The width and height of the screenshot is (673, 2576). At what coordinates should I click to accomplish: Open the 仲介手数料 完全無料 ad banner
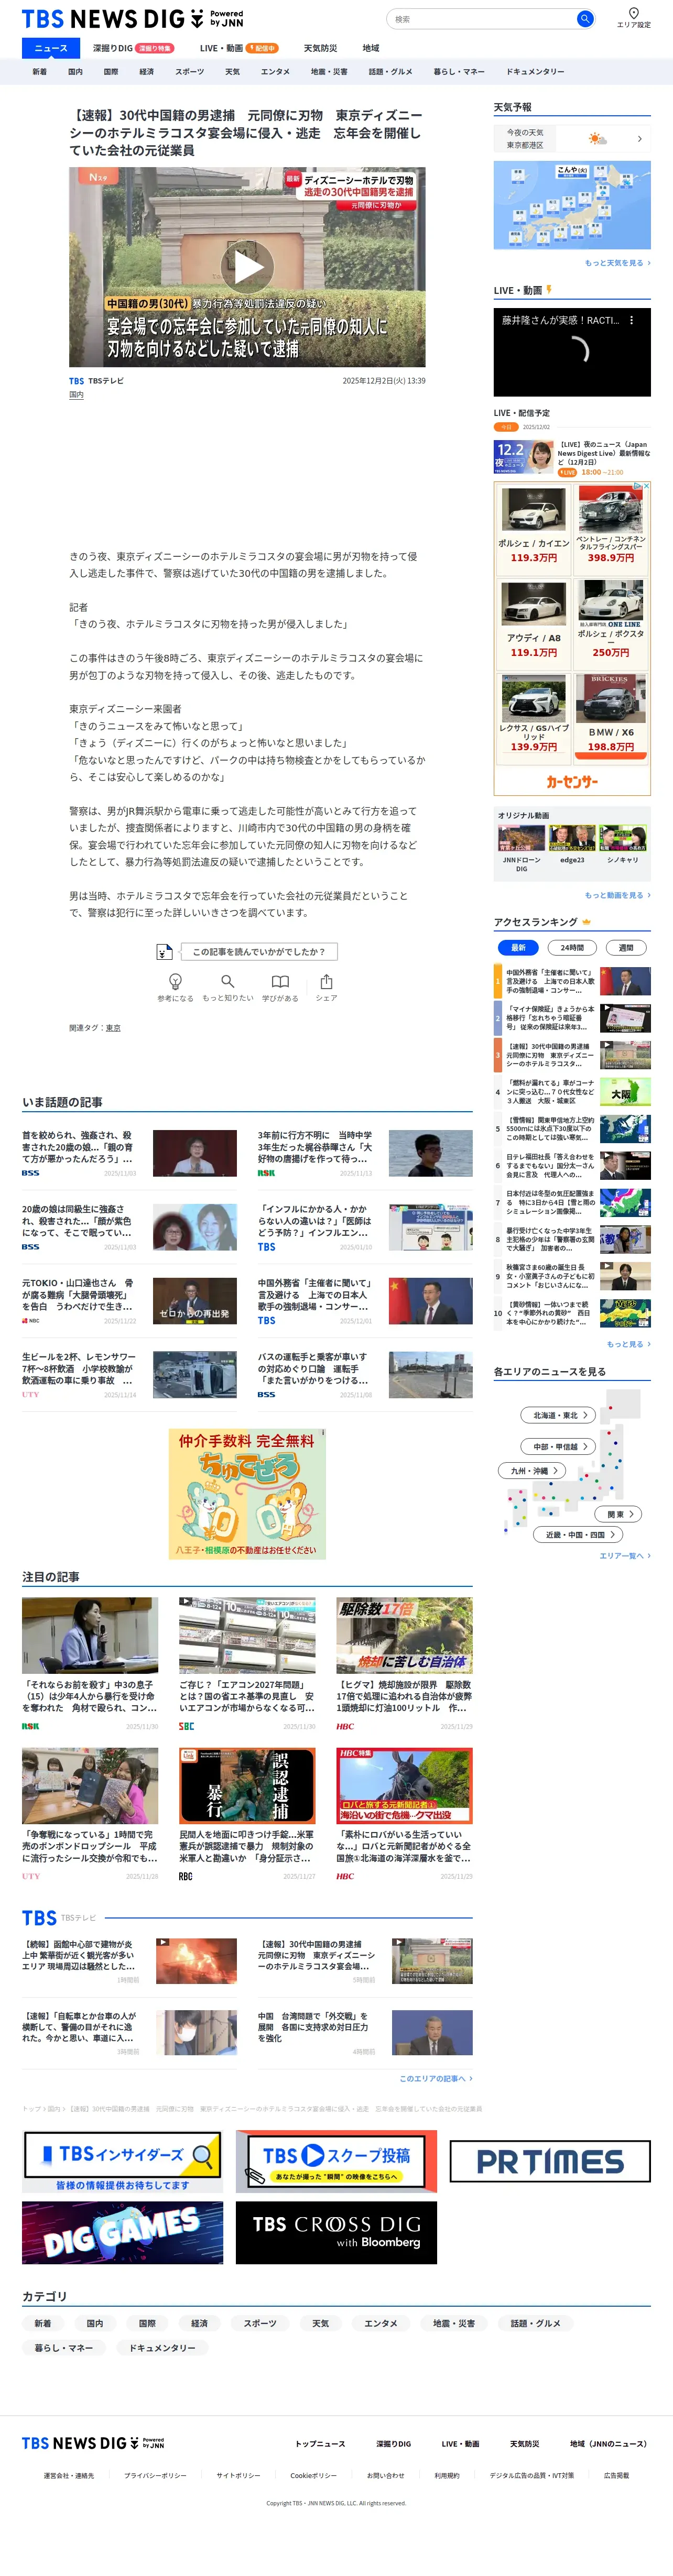[247, 1494]
